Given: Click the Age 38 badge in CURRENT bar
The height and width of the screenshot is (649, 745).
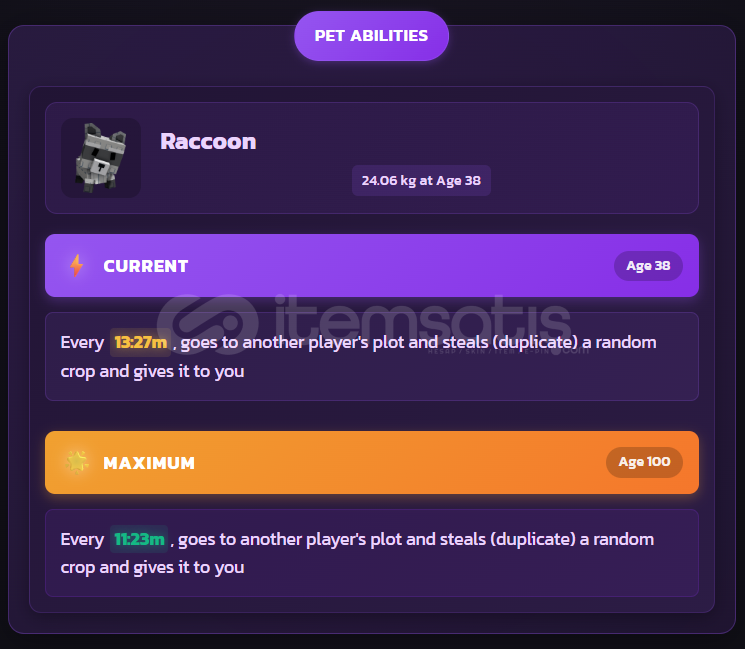Looking at the screenshot, I should tap(648, 266).
